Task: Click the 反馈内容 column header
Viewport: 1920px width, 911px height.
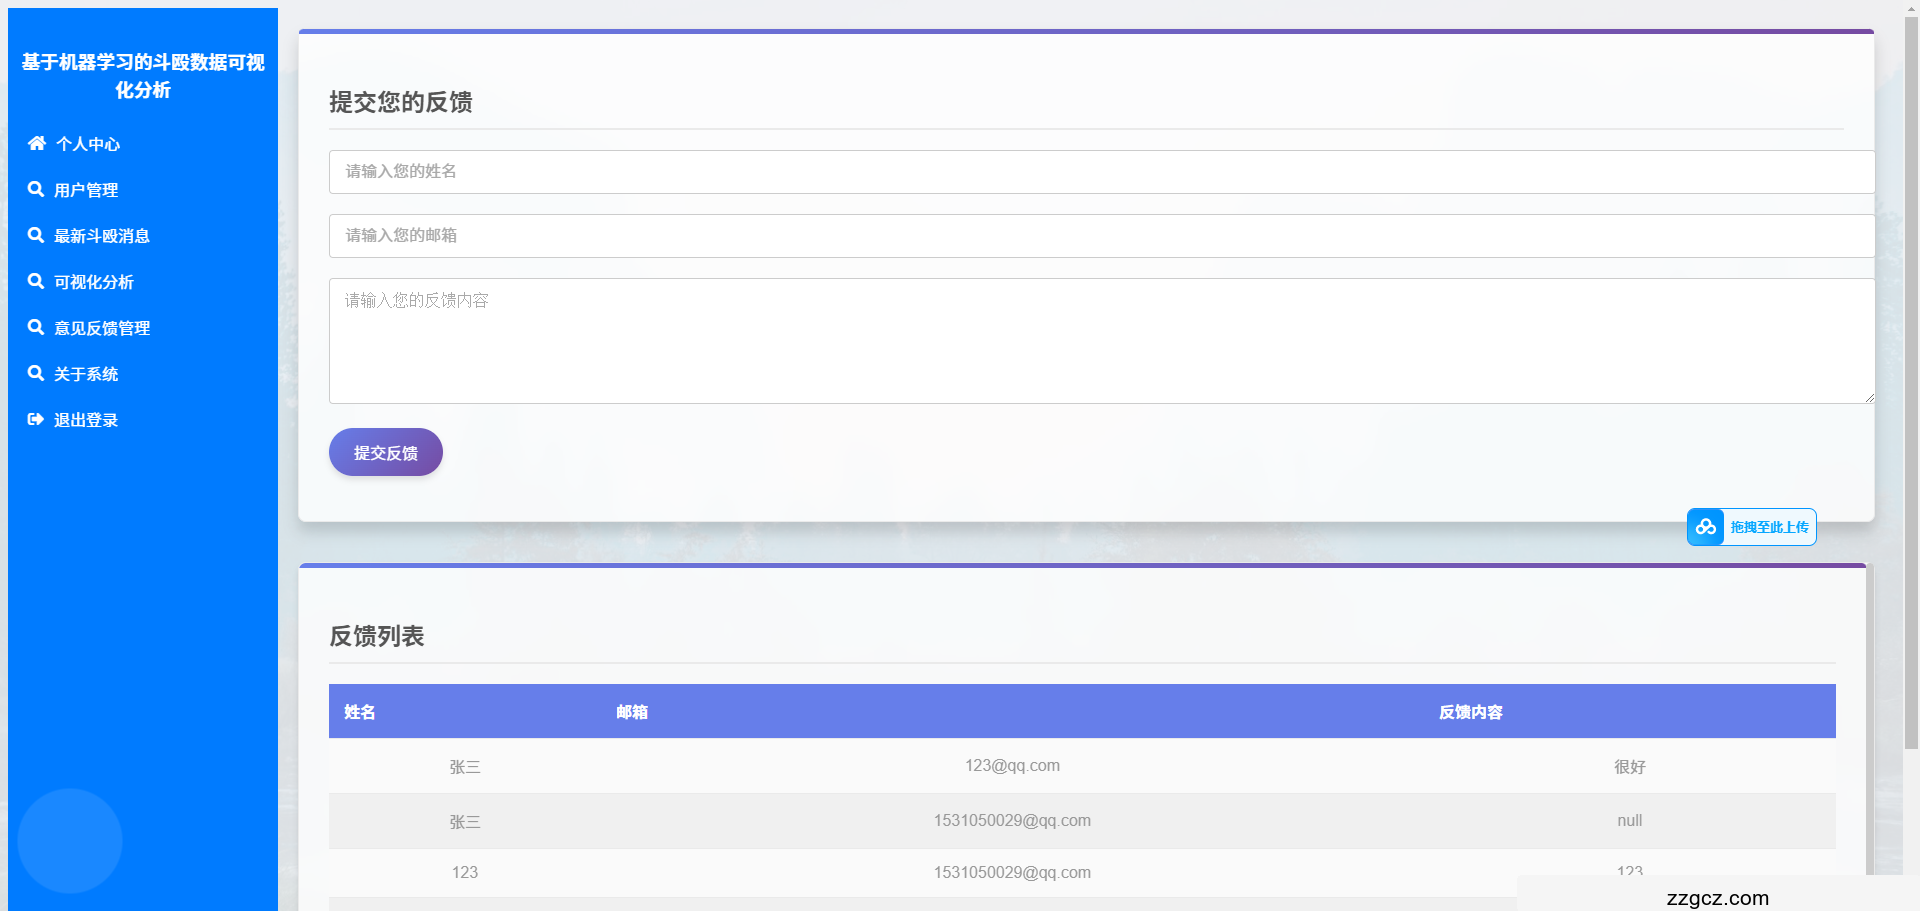Action: click(1470, 712)
